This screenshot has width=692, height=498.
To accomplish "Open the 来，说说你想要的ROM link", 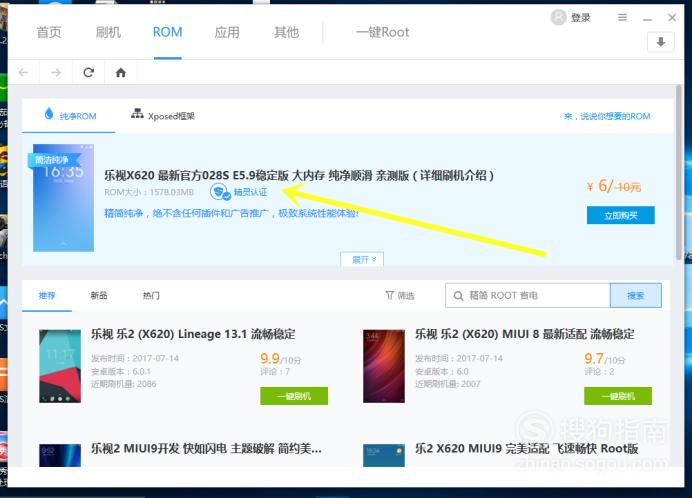I will point(607,116).
